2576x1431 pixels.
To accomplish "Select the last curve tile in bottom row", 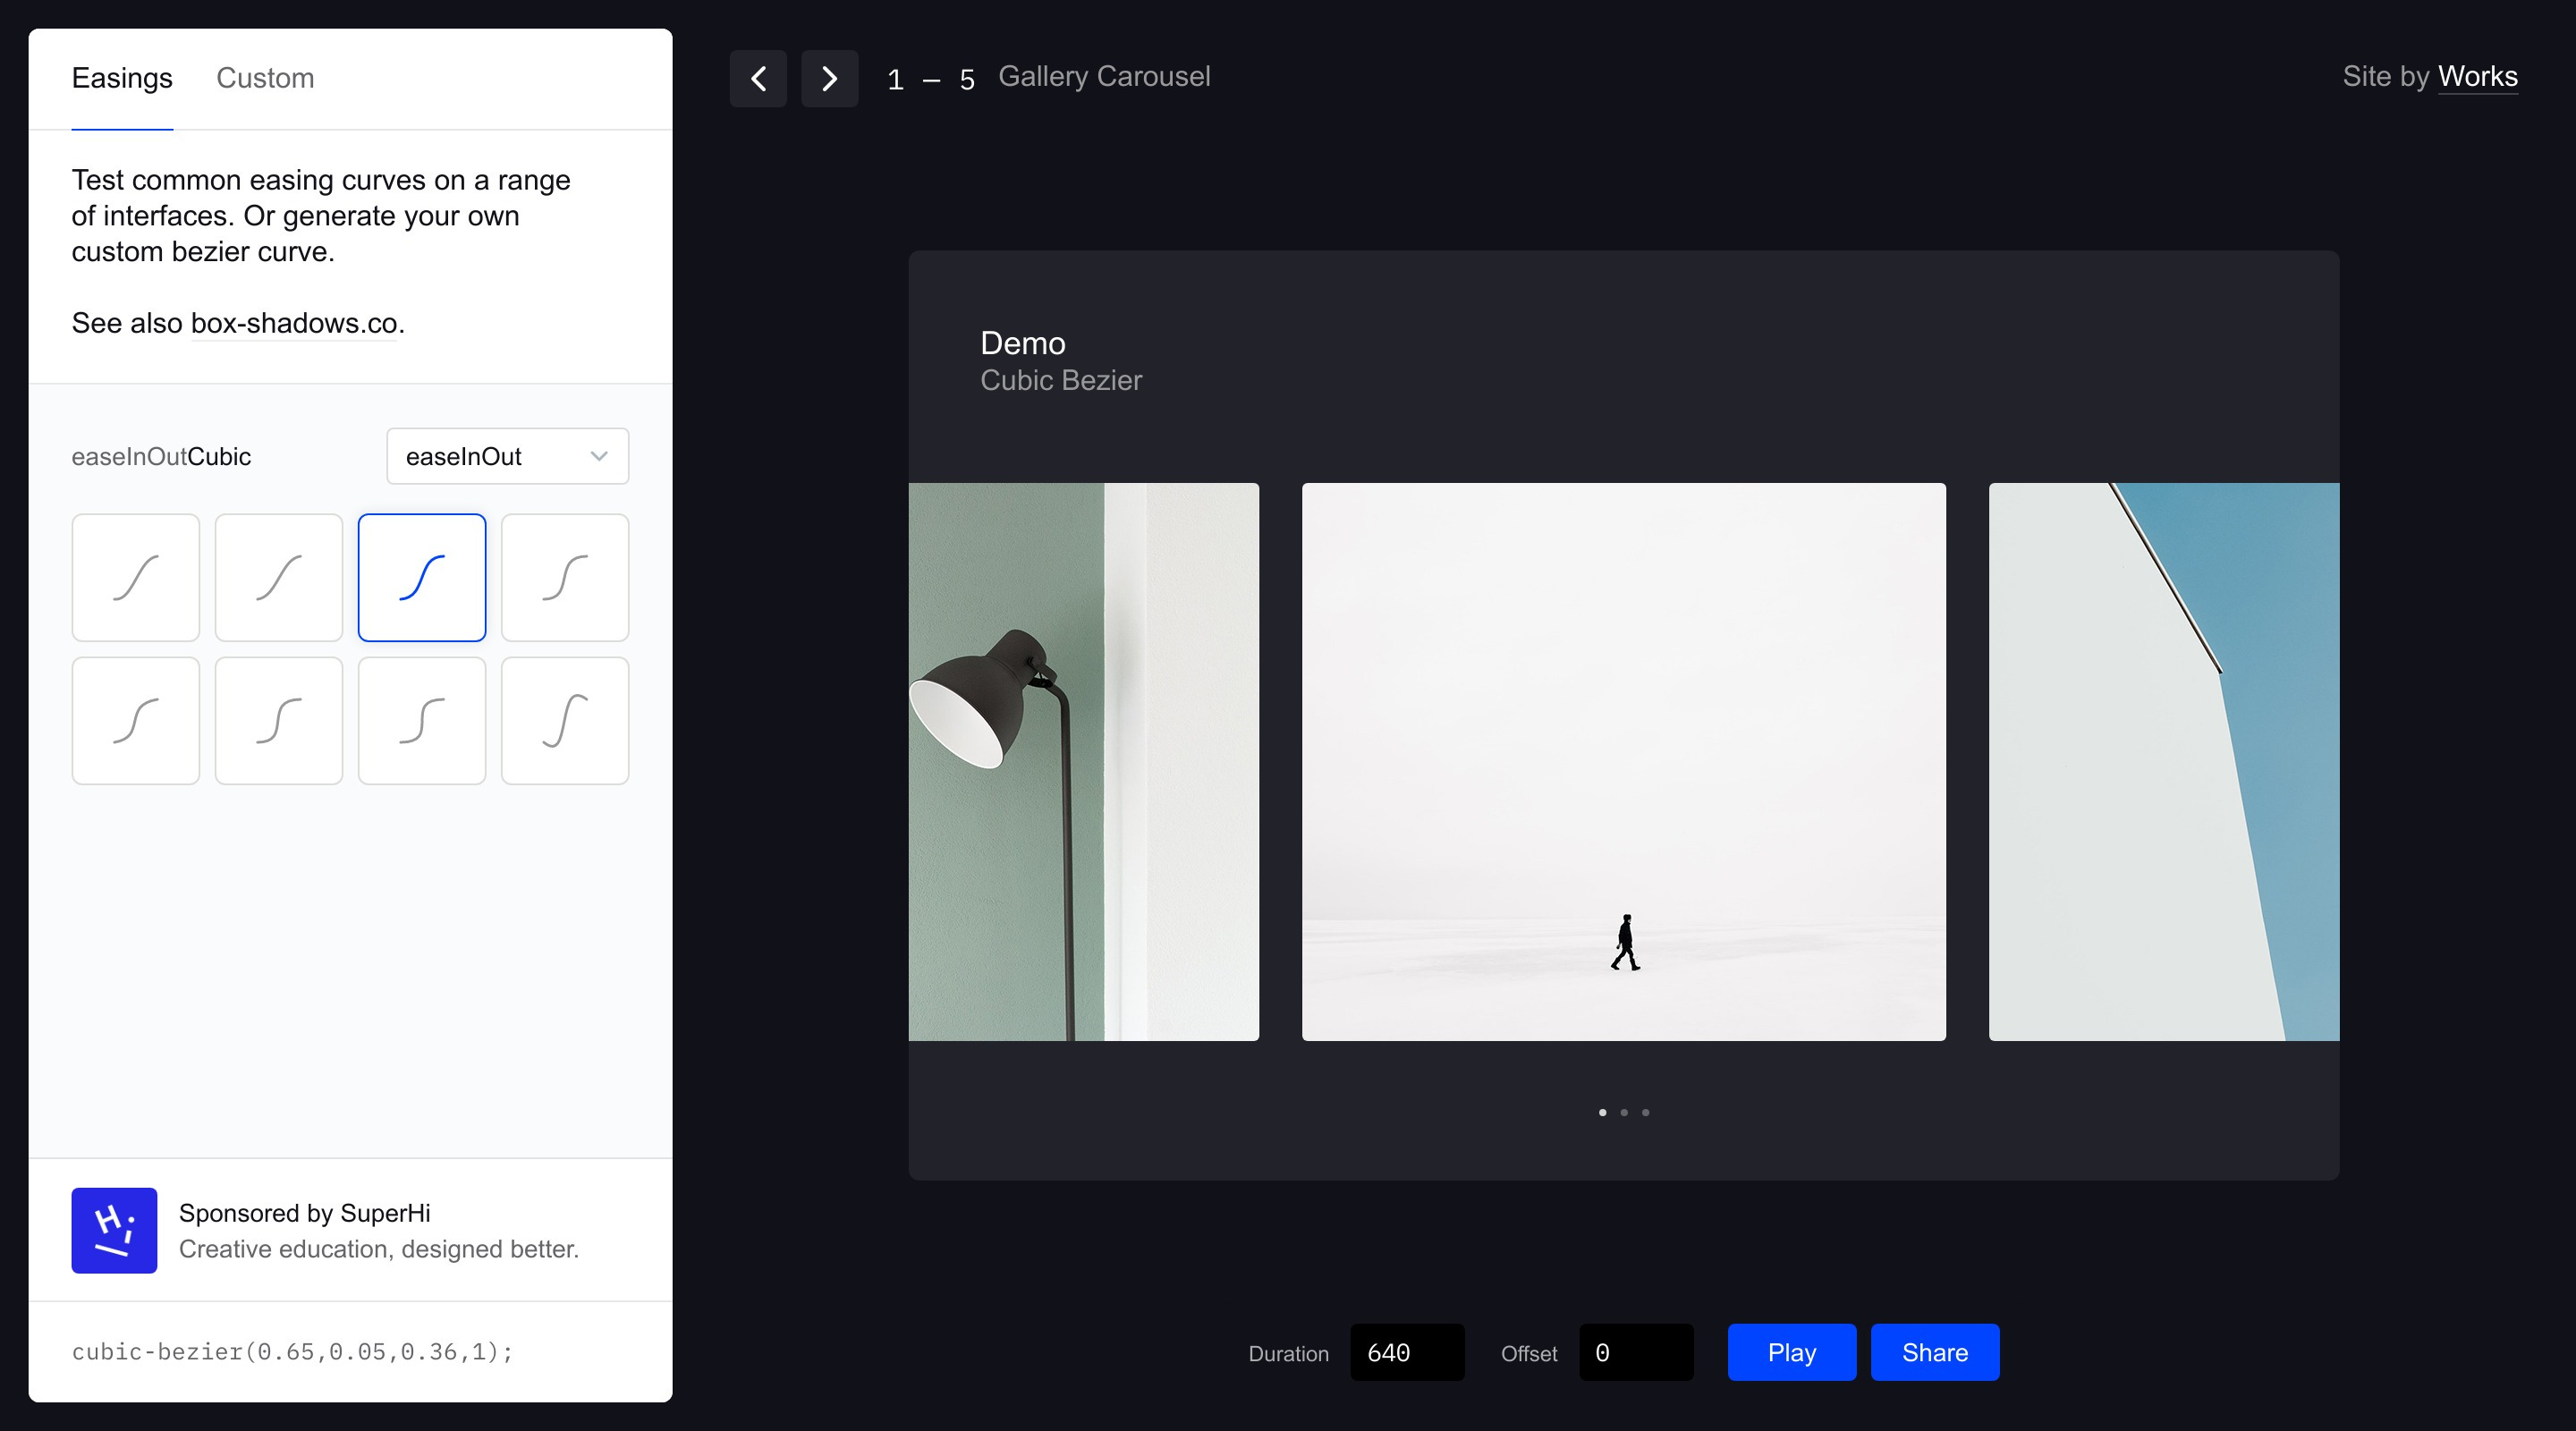I will coord(565,720).
